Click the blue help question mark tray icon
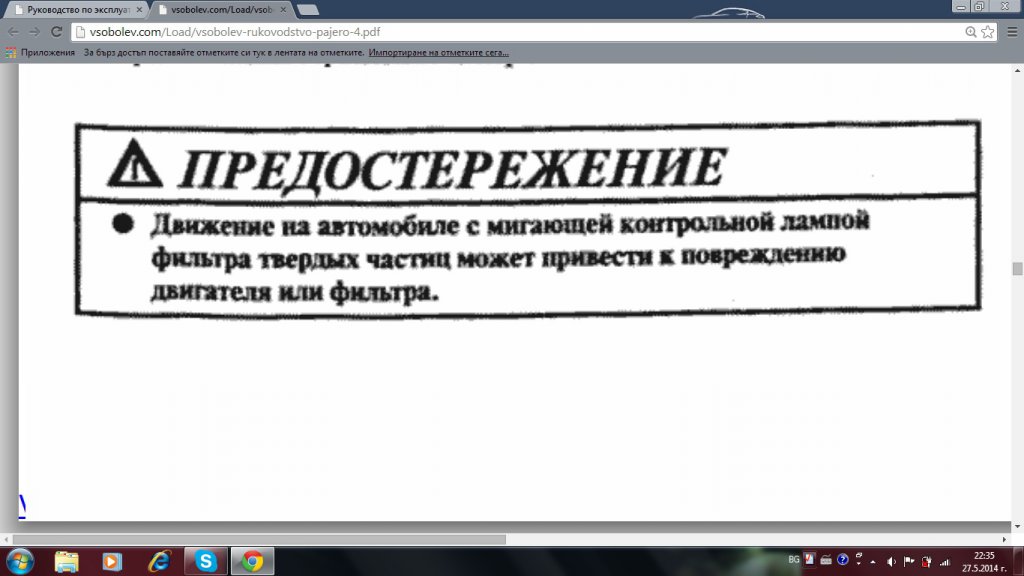 pos(842,560)
